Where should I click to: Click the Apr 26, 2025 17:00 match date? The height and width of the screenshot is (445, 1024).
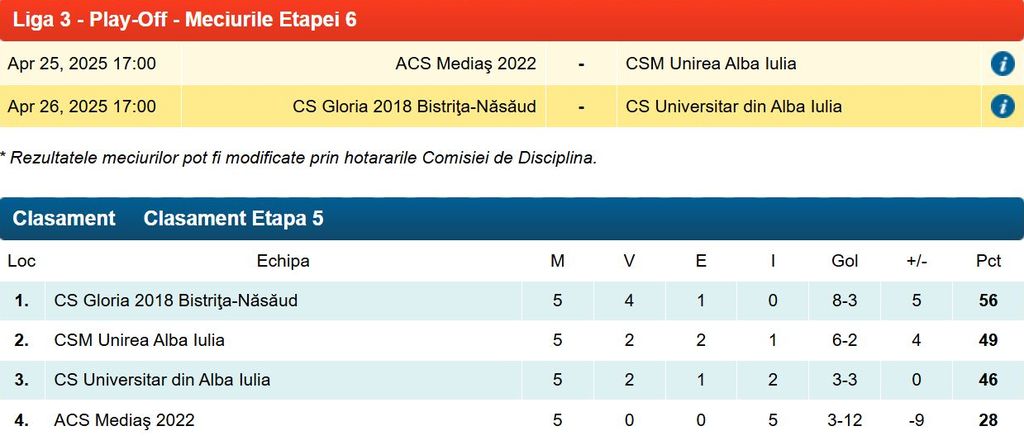click(x=82, y=106)
